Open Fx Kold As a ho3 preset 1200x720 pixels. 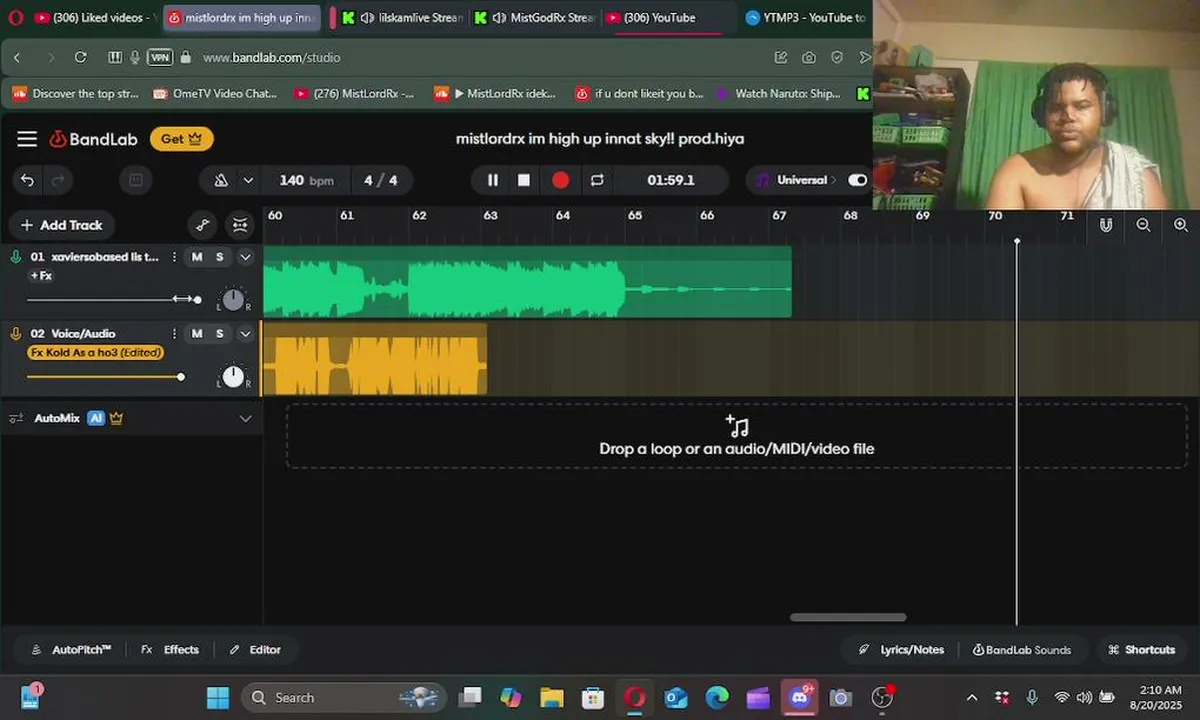(95, 353)
